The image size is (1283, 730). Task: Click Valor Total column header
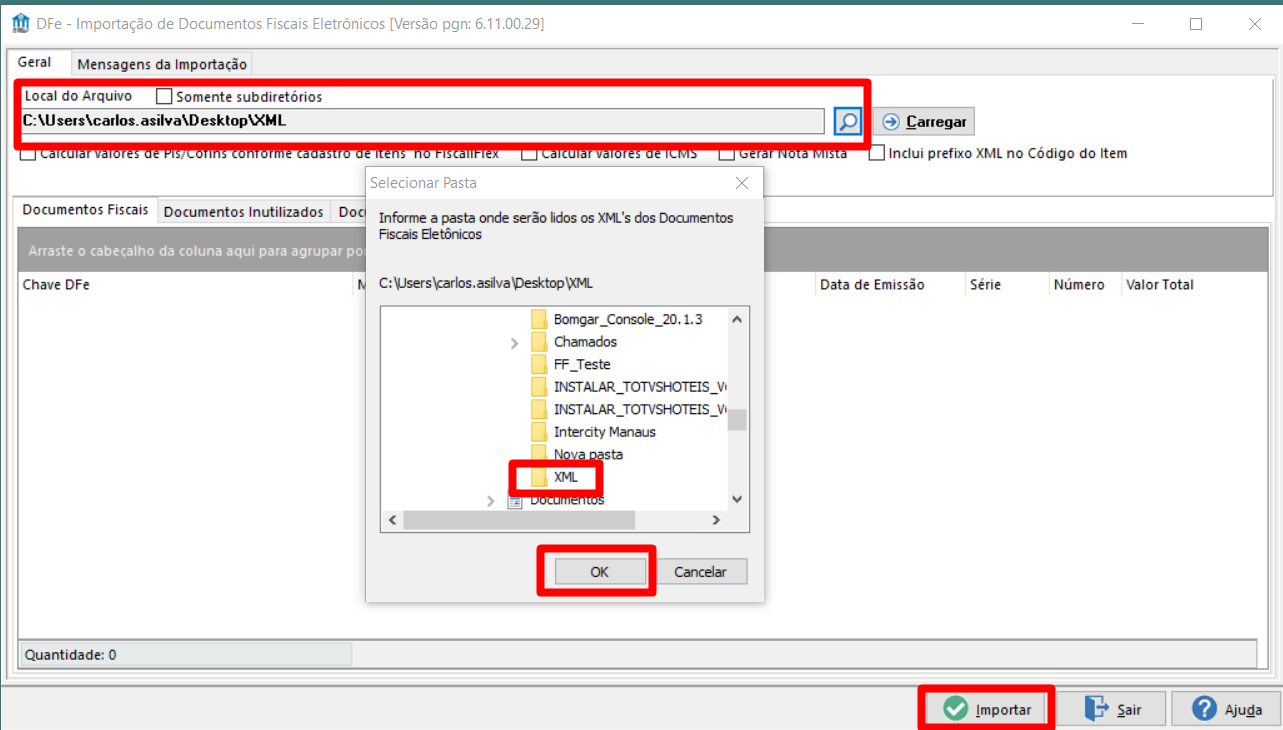(1160, 285)
